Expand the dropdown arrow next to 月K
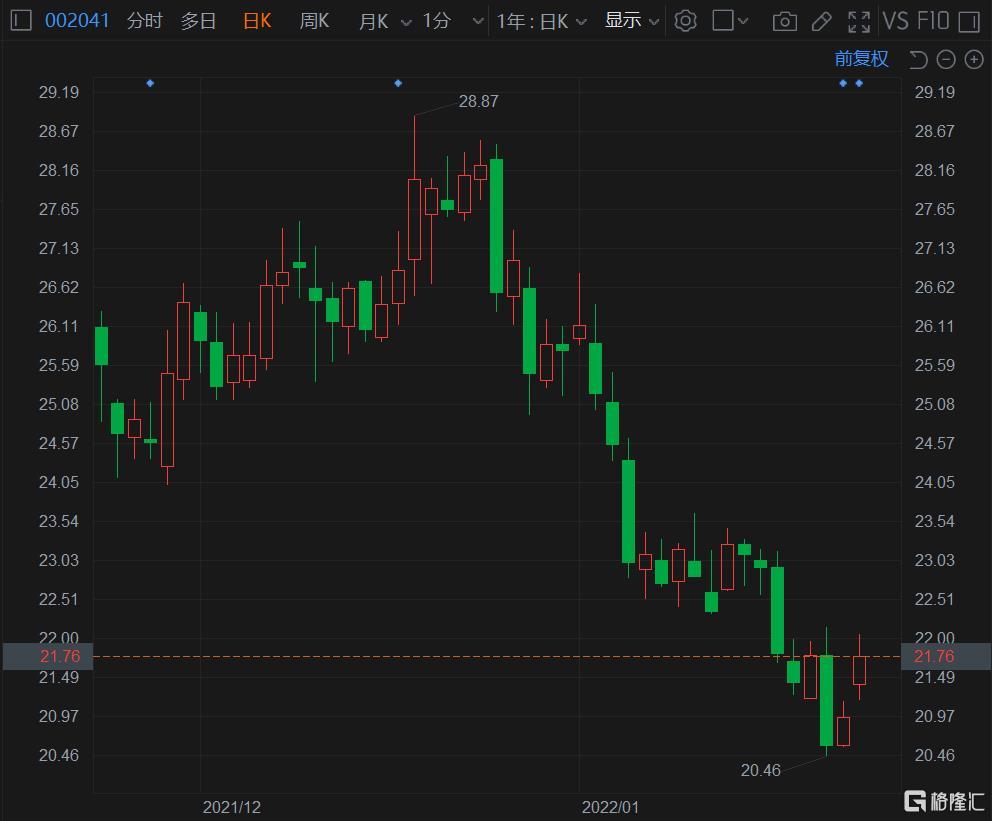Screen dimensions: 992x821 pos(406,23)
